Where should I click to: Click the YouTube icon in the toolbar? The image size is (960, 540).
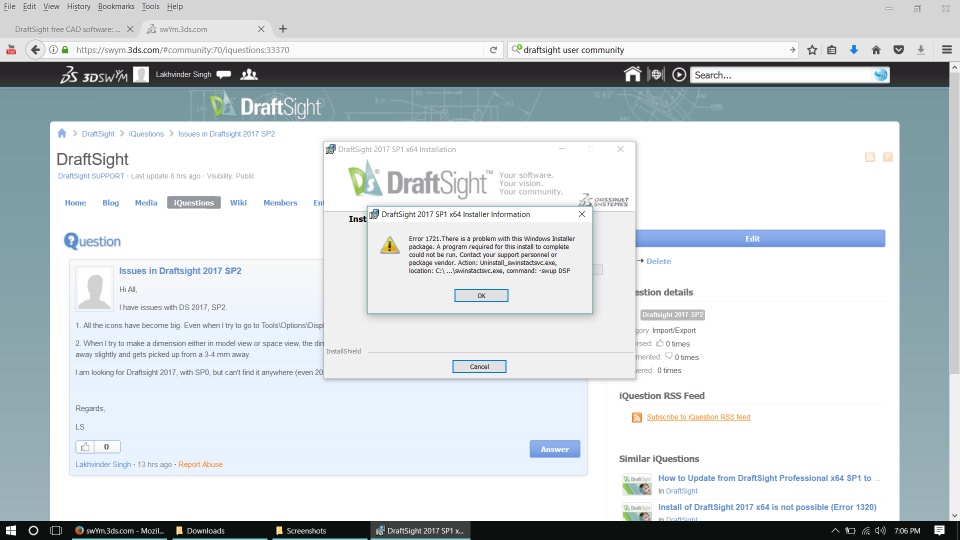click(11, 50)
